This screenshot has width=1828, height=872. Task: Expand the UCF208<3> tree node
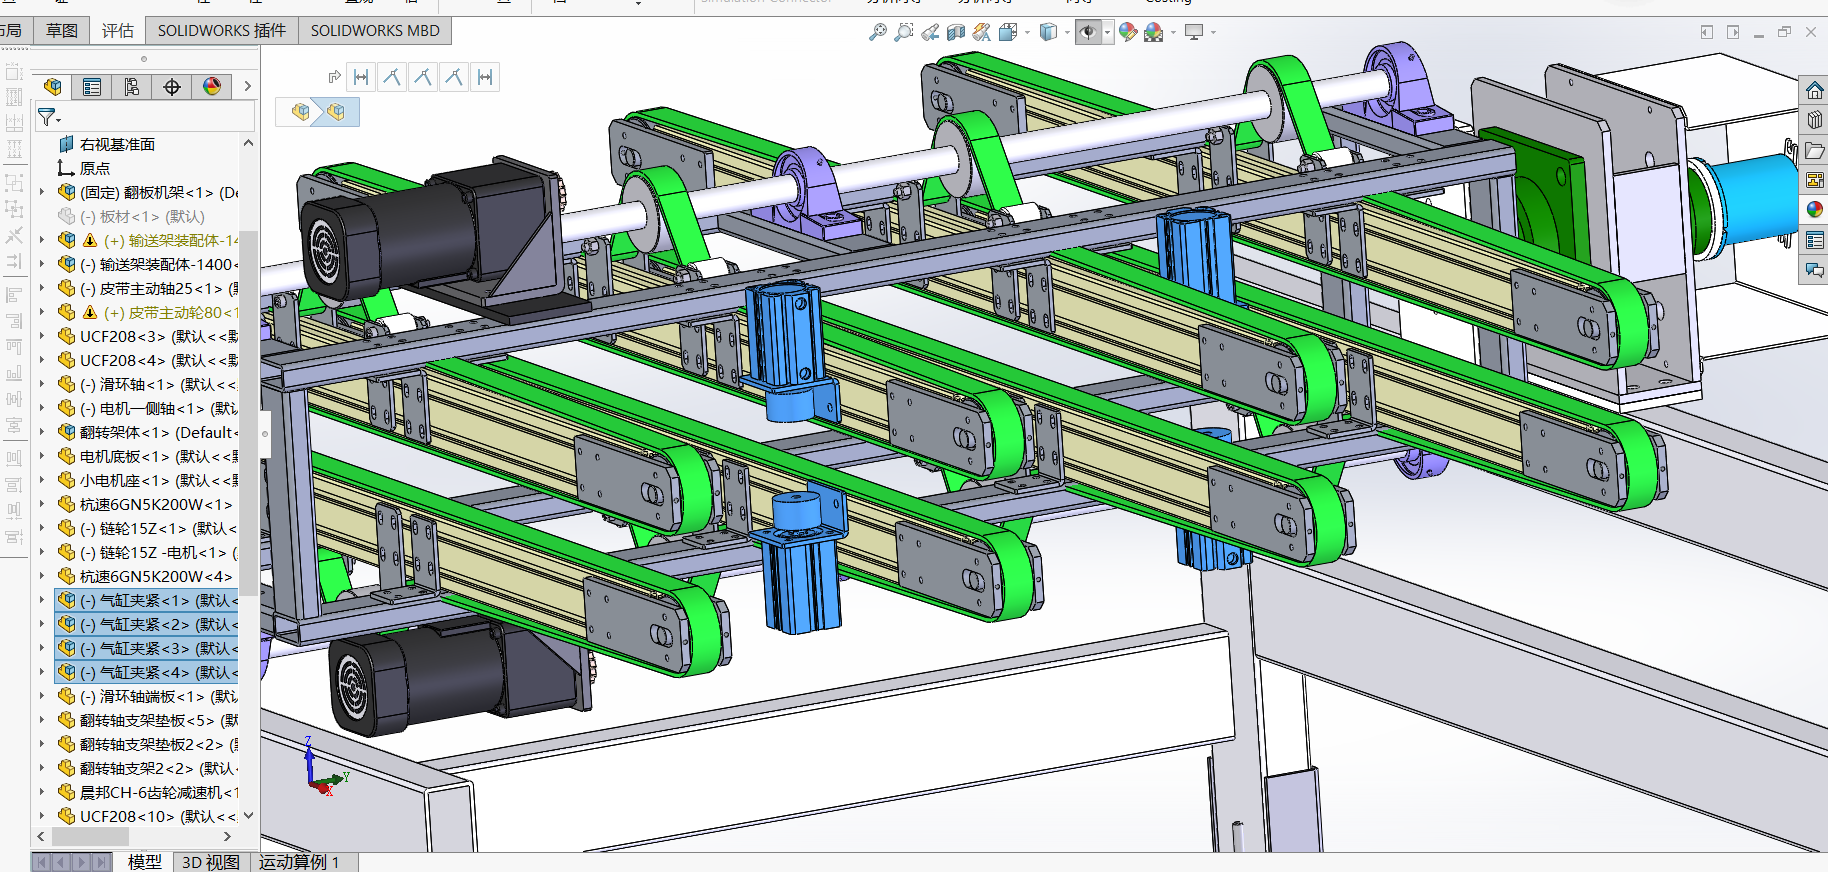[x=41, y=336]
